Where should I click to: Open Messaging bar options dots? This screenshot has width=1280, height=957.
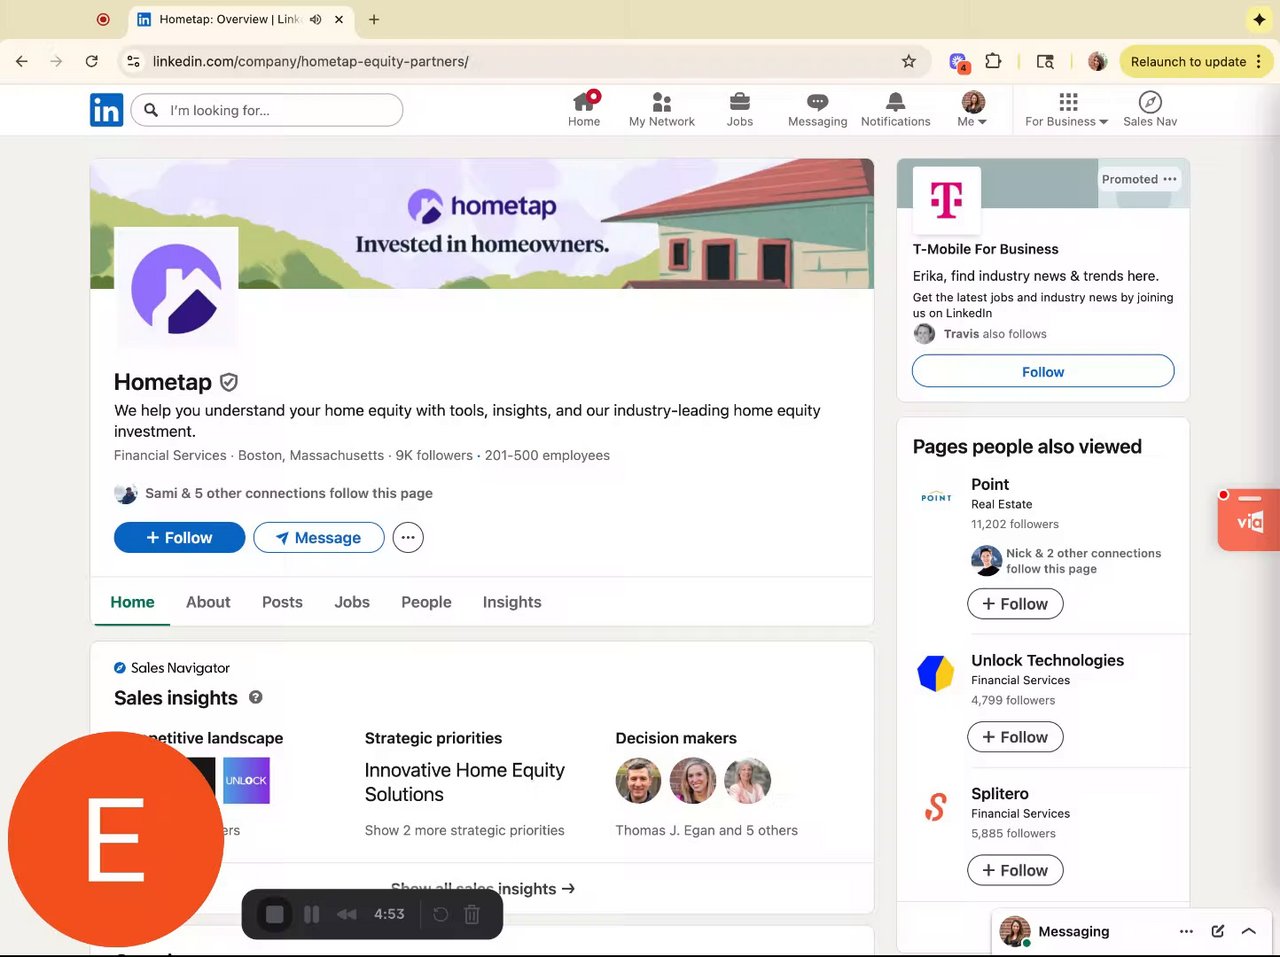1186,931
